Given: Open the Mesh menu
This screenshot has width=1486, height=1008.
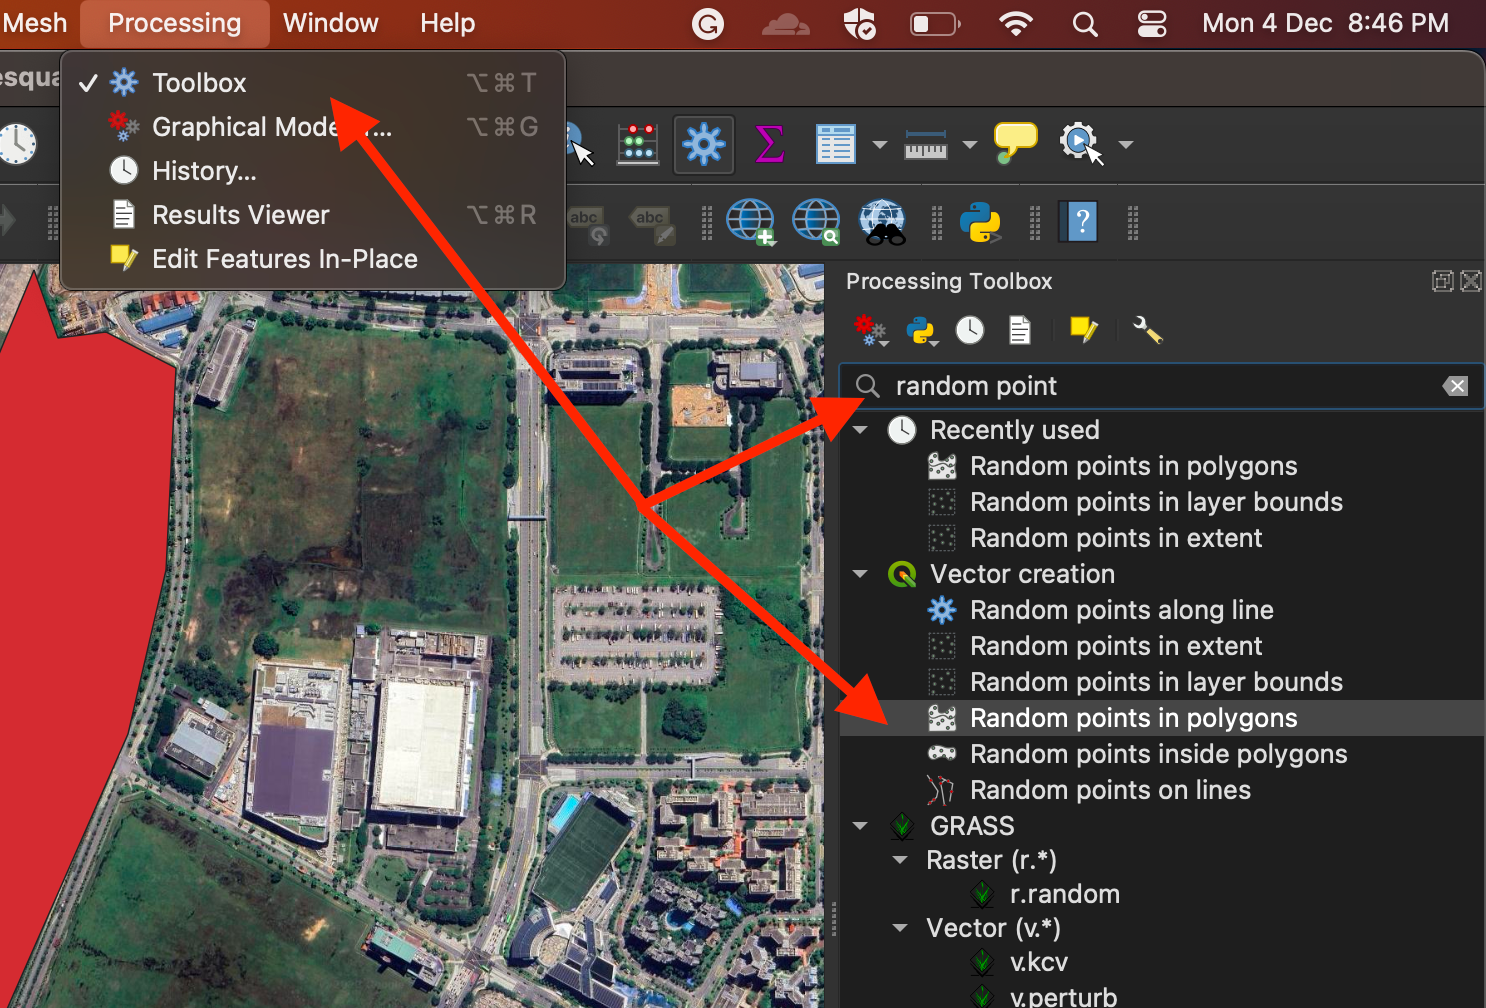Looking at the screenshot, I should pos(35,23).
